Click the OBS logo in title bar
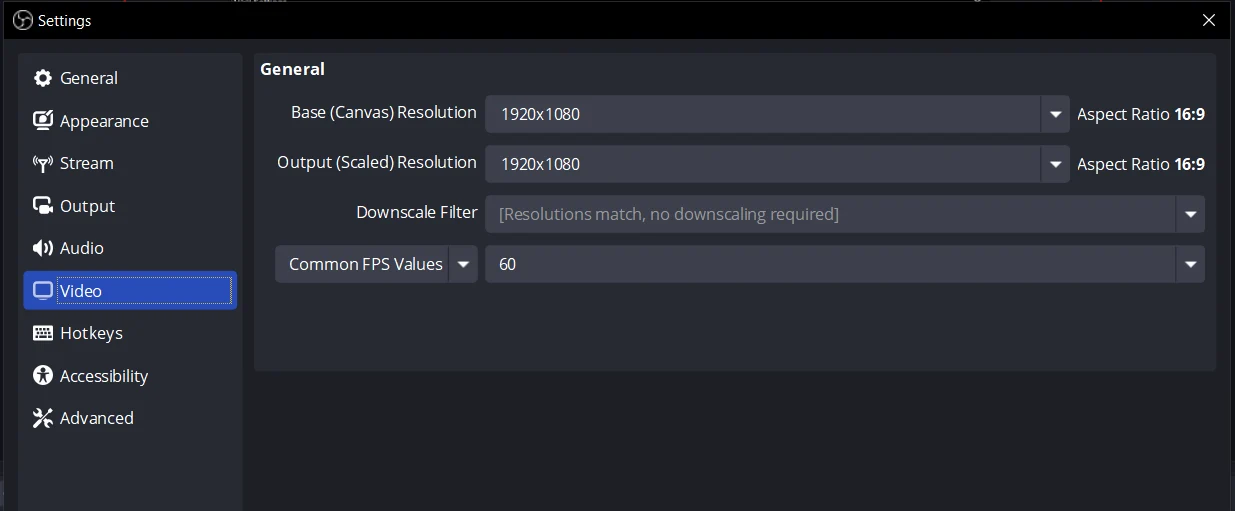 [x=22, y=20]
